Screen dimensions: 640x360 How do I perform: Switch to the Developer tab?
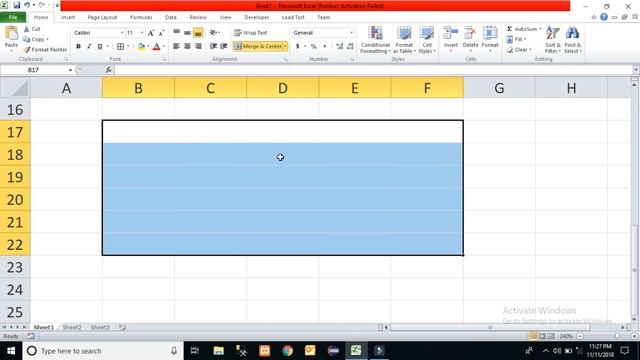pyautogui.click(x=256, y=17)
